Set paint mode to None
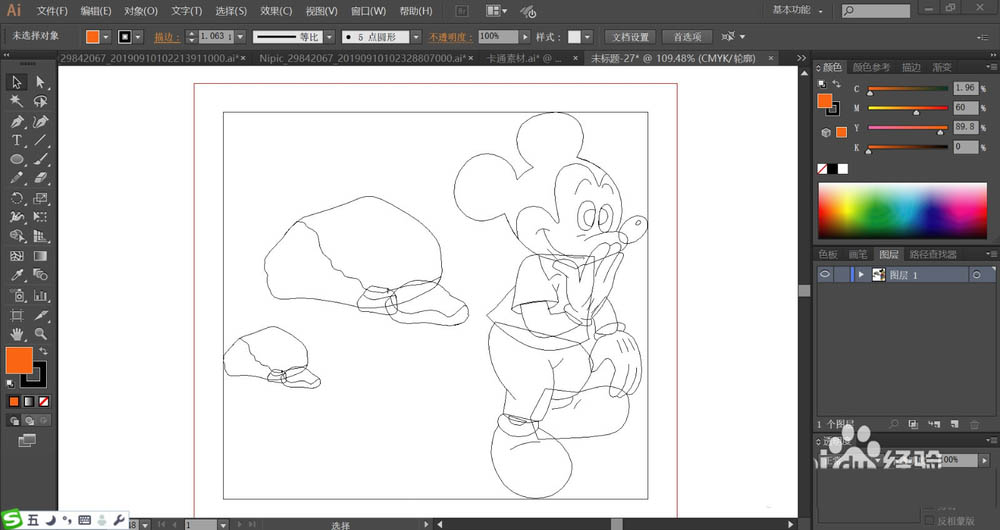Viewport: 1000px width, 530px height. [x=43, y=402]
